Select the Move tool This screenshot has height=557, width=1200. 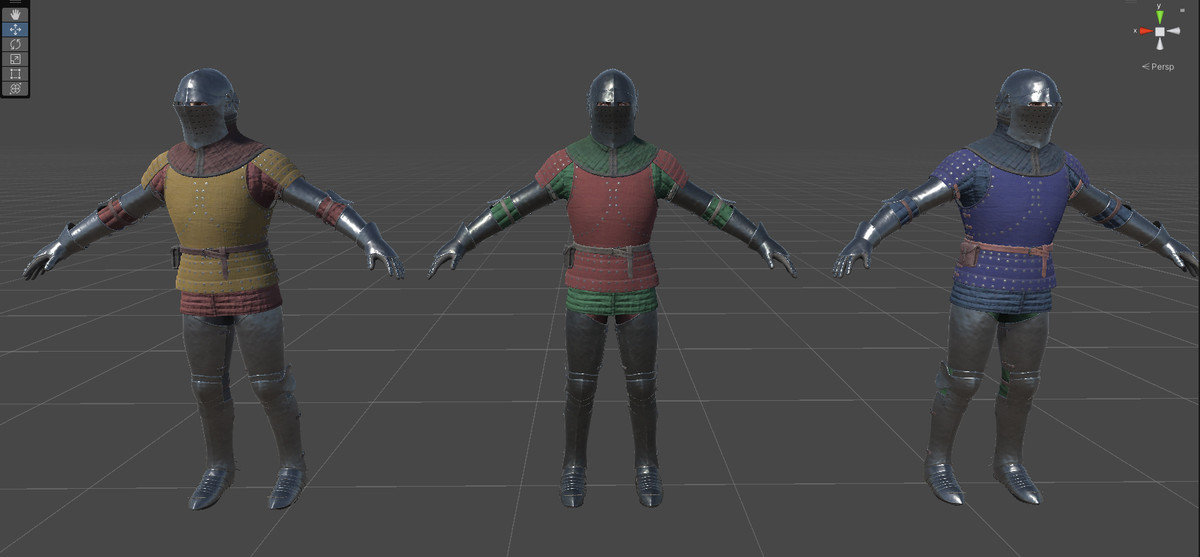[x=15, y=30]
